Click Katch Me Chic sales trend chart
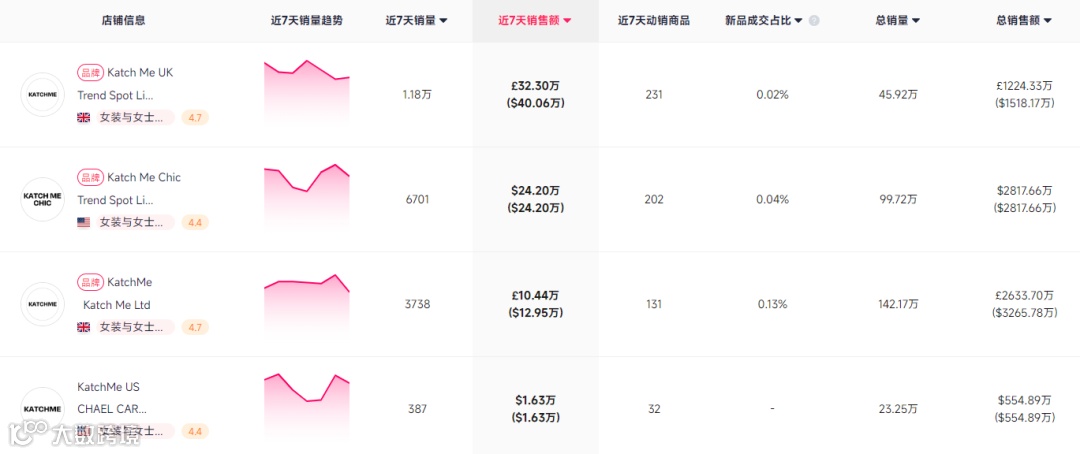The height and width of the screenshot is (454, 1080). point(306,197)
